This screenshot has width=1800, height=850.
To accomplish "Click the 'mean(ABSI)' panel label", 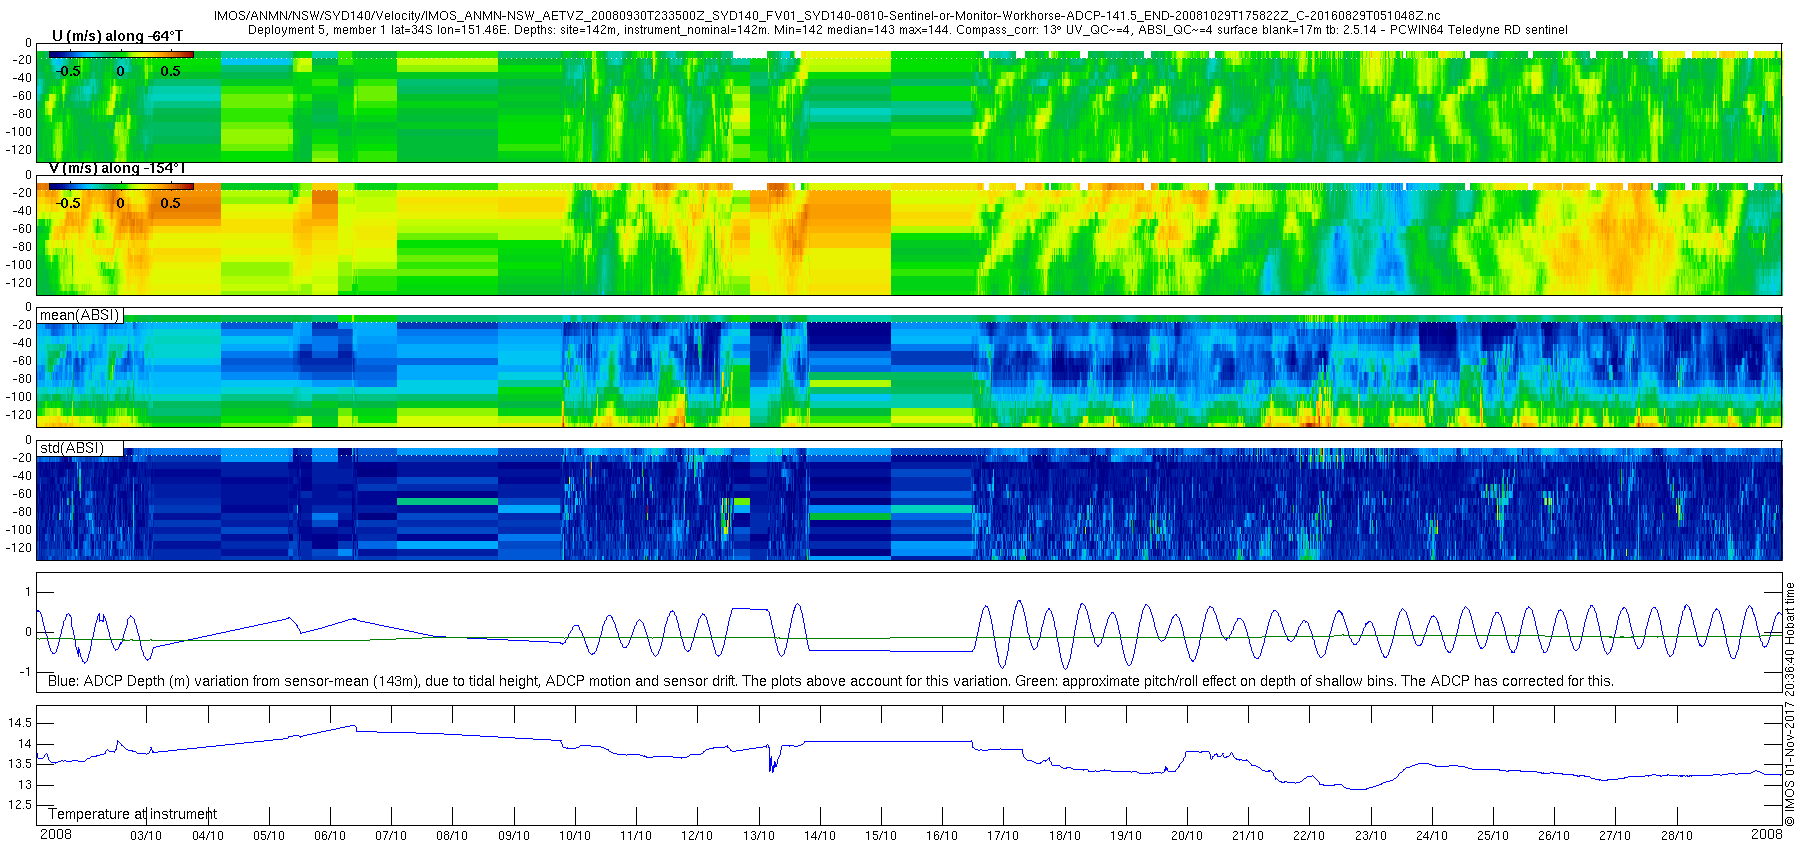I will click(x=80, y=315).
